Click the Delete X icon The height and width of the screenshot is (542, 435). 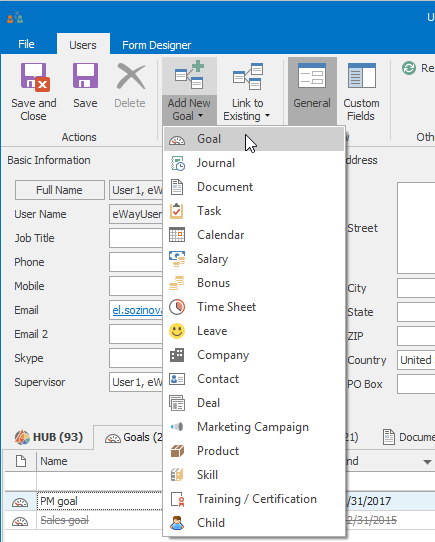pos(130,76)
